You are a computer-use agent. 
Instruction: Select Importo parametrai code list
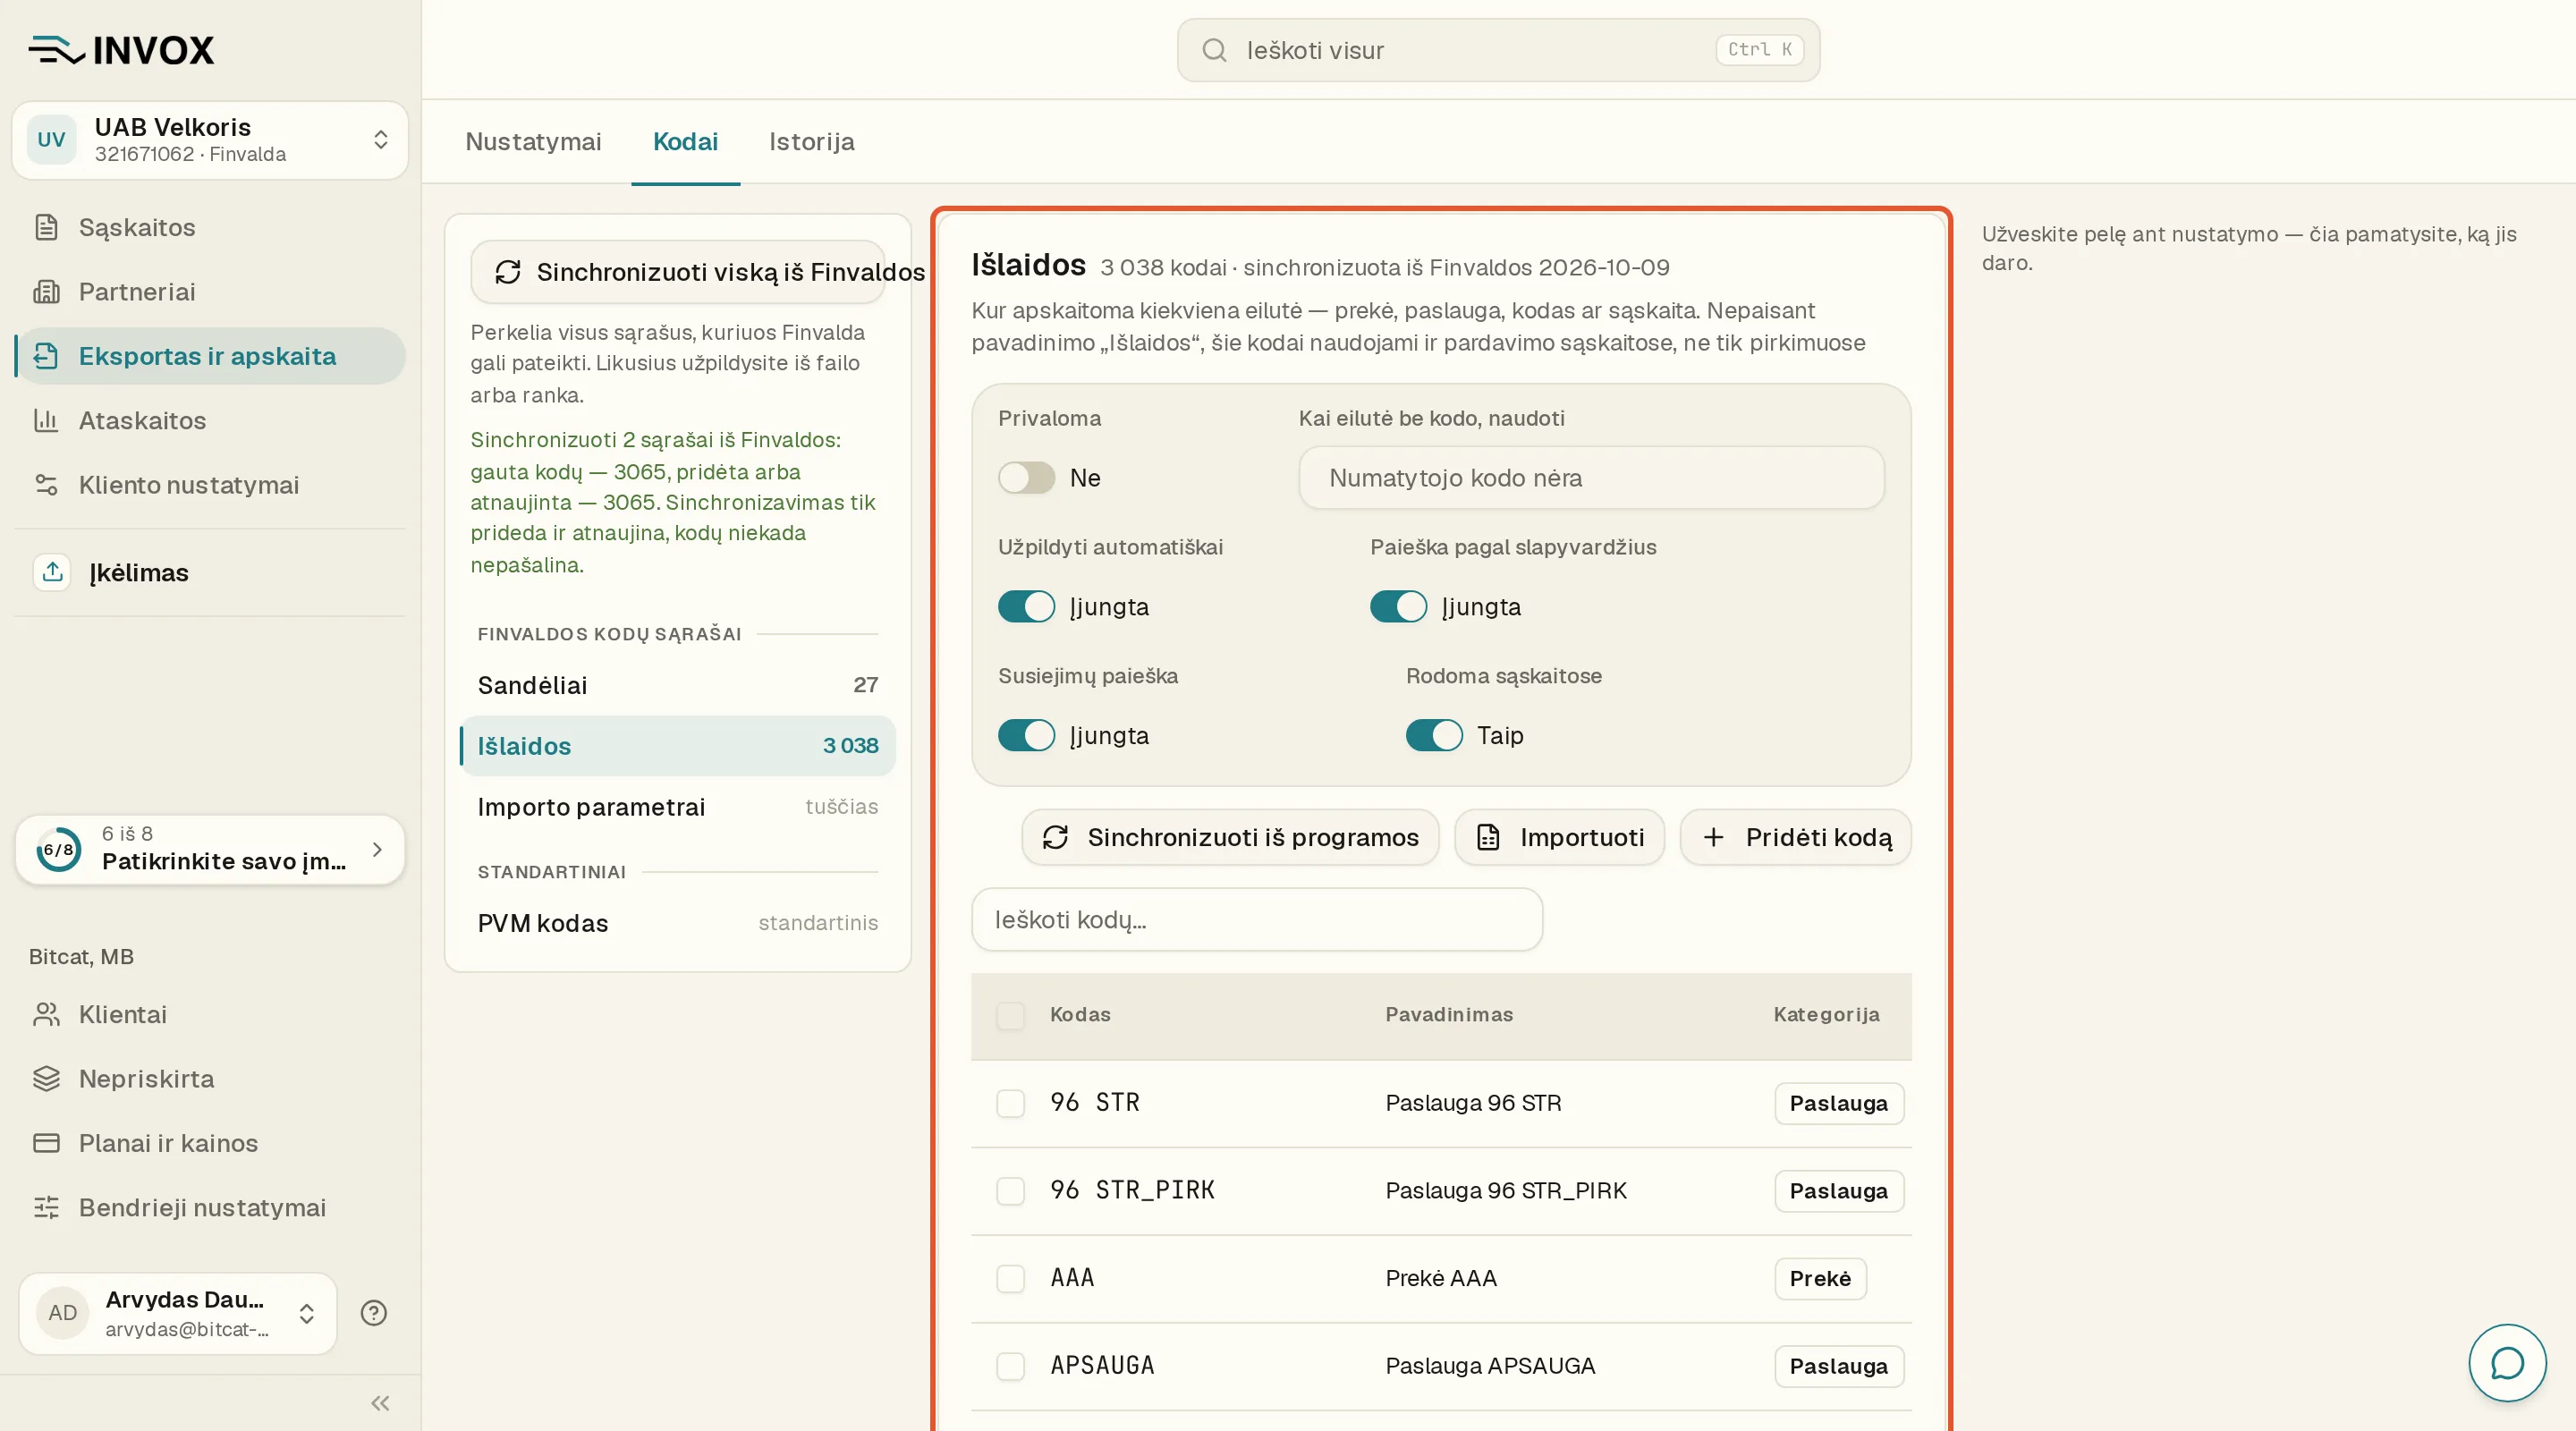pos(677,807)
